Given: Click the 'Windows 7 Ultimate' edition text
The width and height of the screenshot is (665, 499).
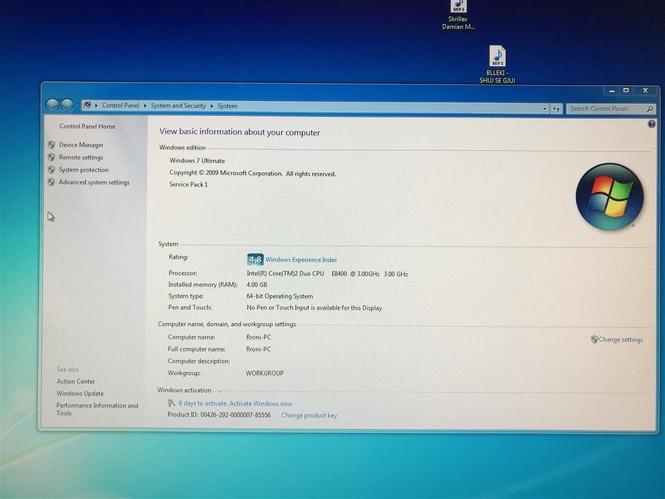Looking at the screenshot, I should tap(197, 161).
